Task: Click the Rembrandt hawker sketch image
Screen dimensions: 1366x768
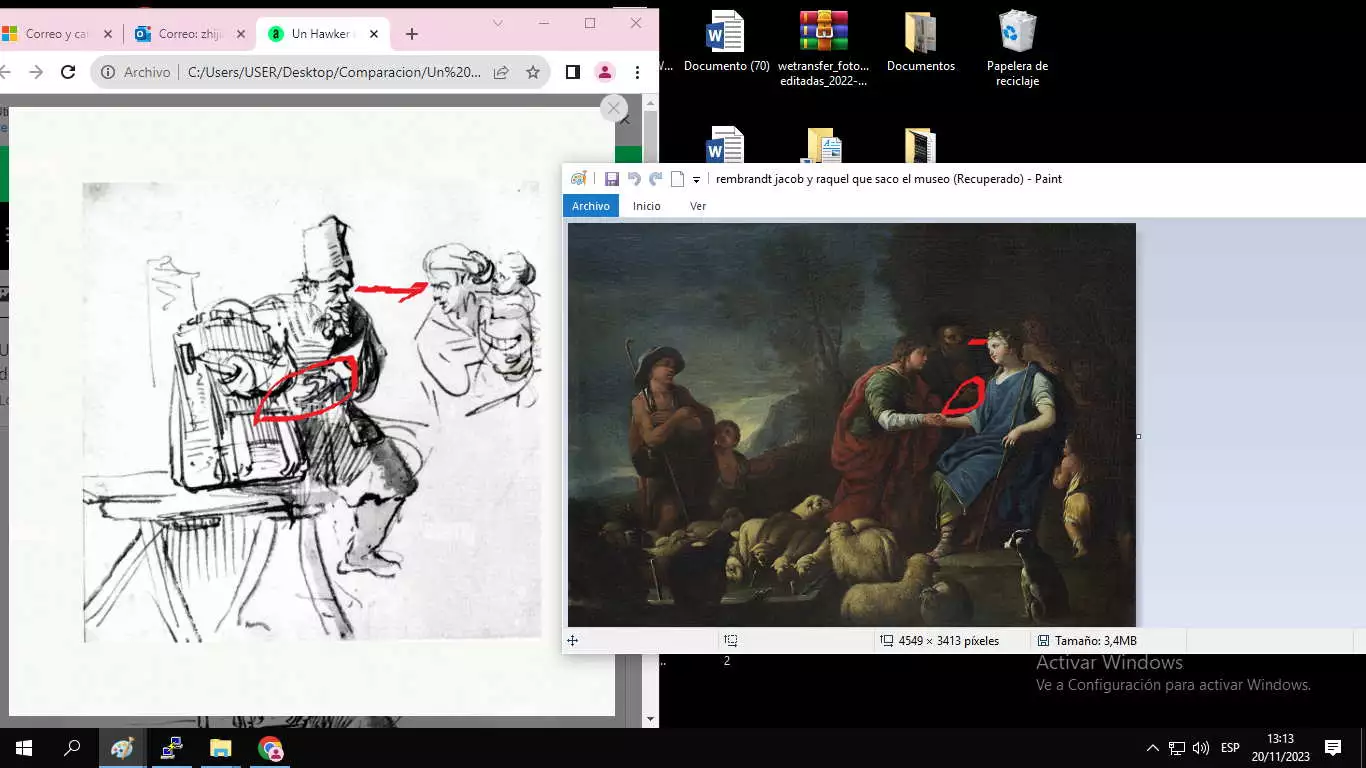Action: 312,411
